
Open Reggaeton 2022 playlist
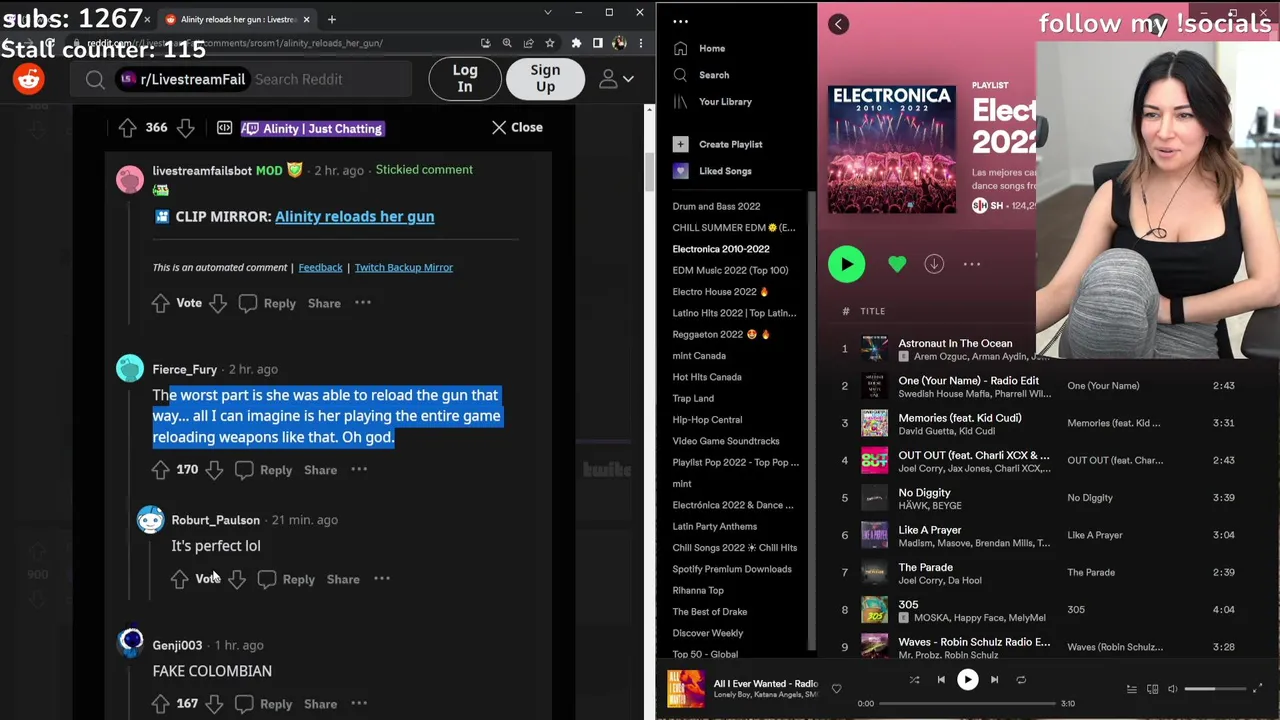(721, 334)
